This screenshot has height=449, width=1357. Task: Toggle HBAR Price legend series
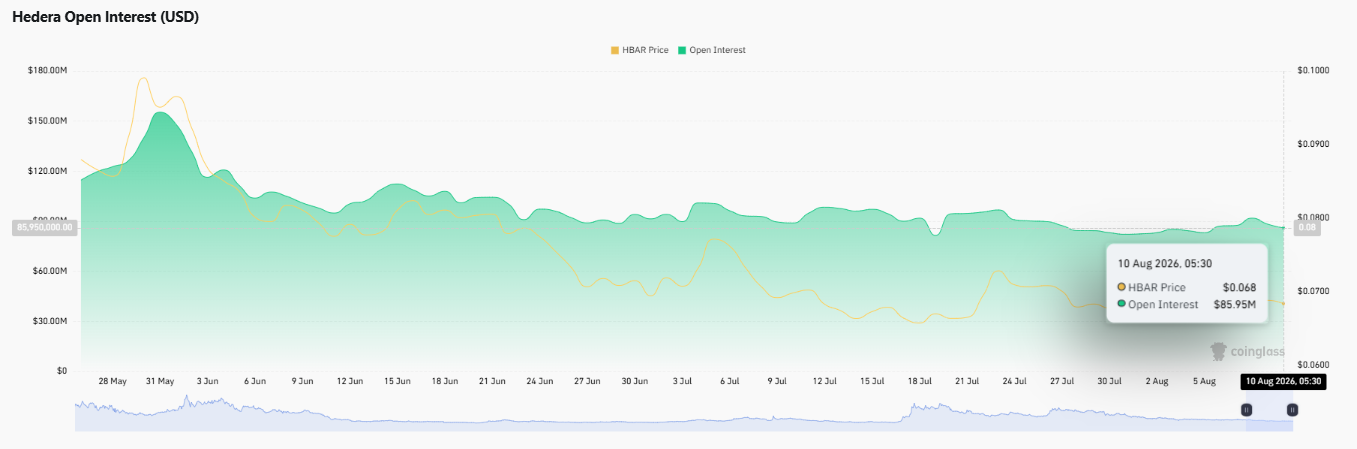coord(639,50)
